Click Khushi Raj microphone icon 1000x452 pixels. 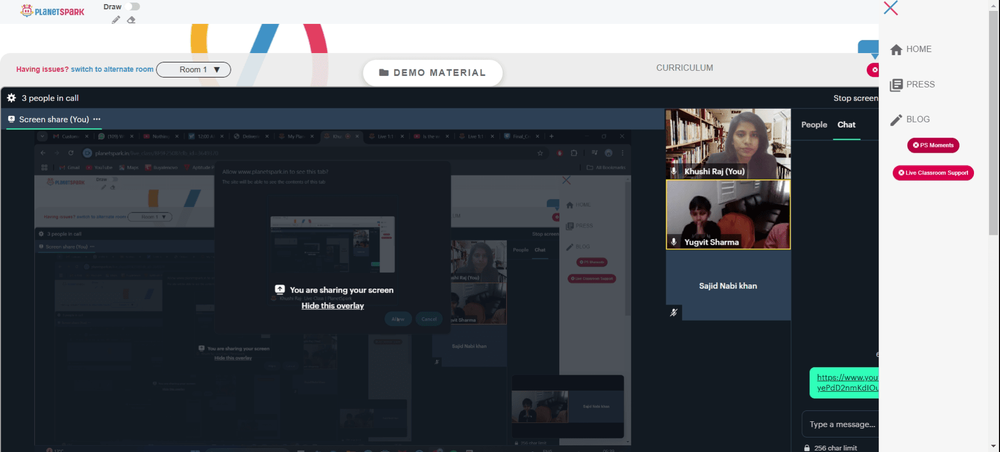coord(673,171)
